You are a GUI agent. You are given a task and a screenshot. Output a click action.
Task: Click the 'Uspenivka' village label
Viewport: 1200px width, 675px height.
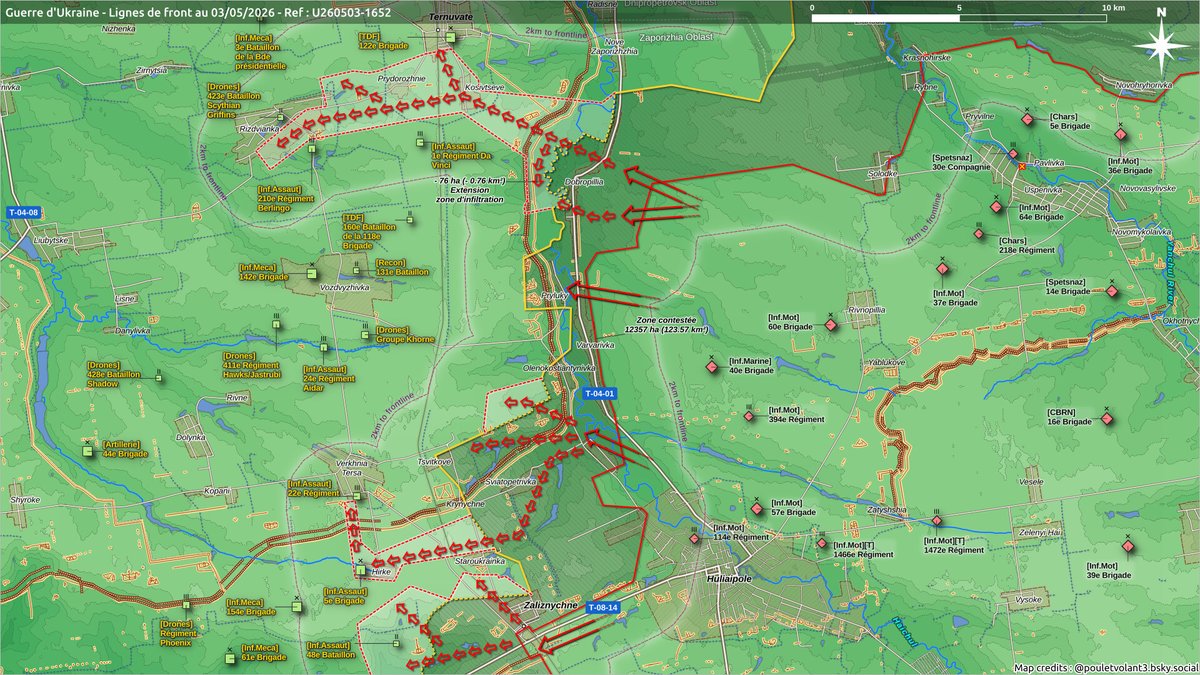tap(1042, 189)
